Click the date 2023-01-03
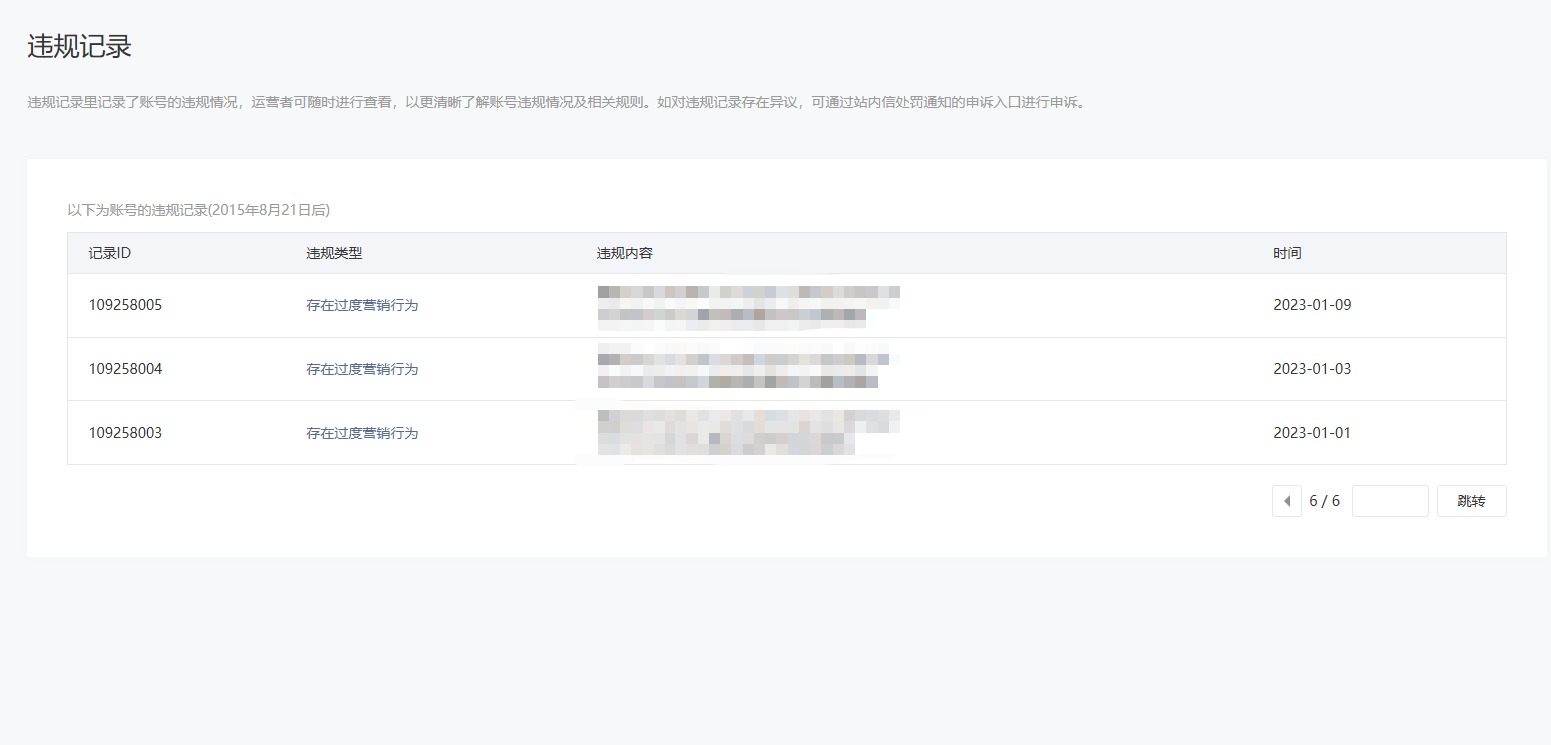Screen dimensions: 1551x745 click(x=1311, y=369)
